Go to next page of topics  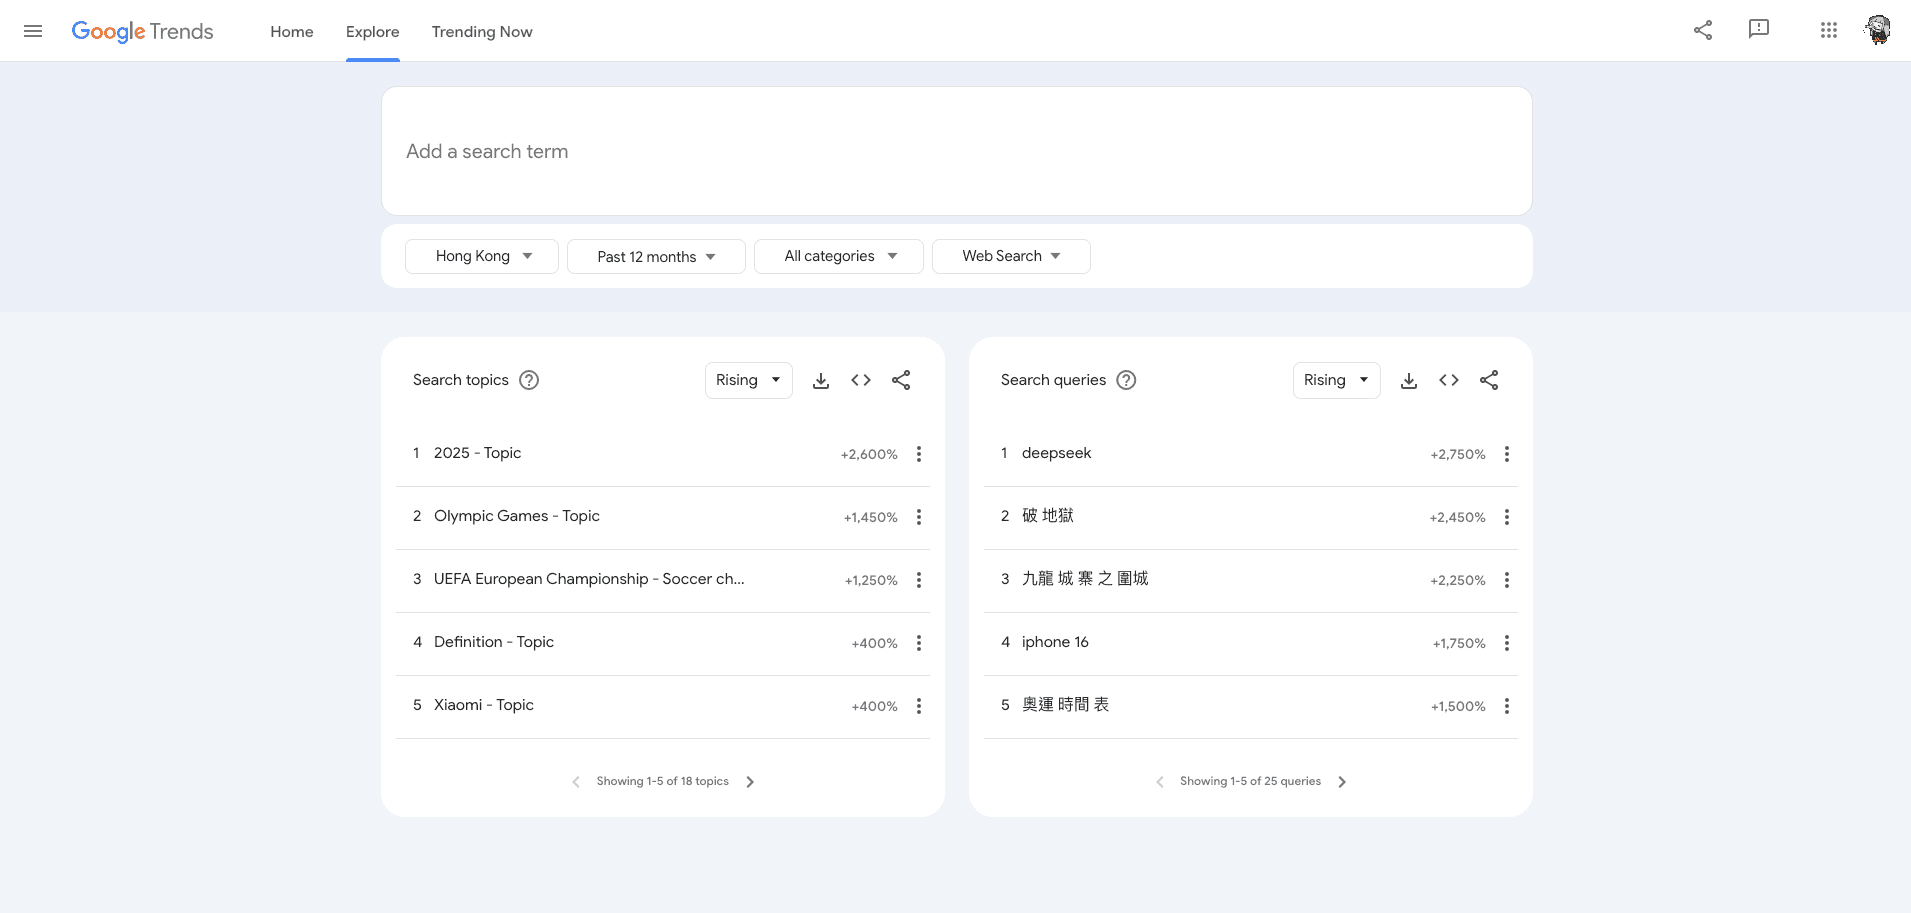[750, 782]
